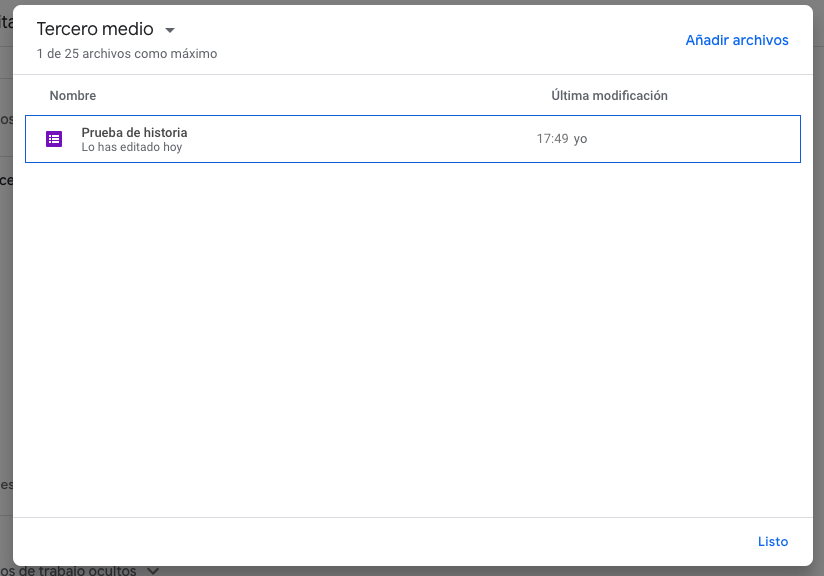The image size is (824, 576).
Task: Click Añadir archivos link
Action: pyautogui.click(x=736, y=40)
